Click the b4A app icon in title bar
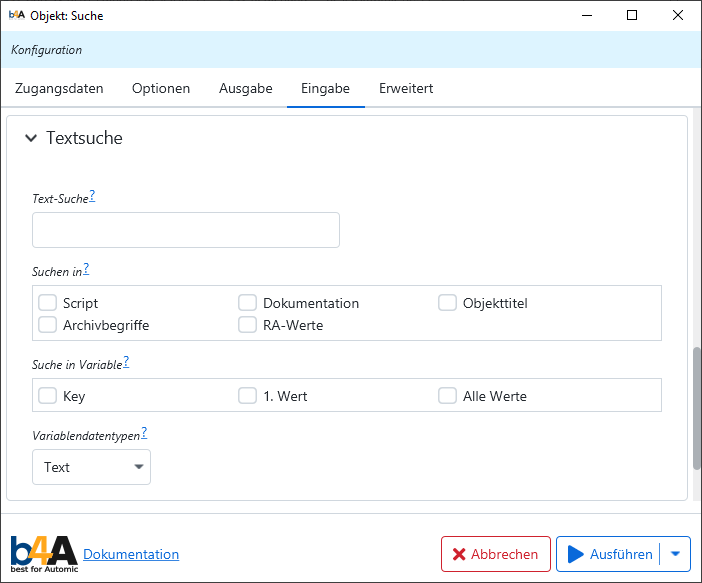Screen dimensions: 702x583 click(x=17, y=16)
